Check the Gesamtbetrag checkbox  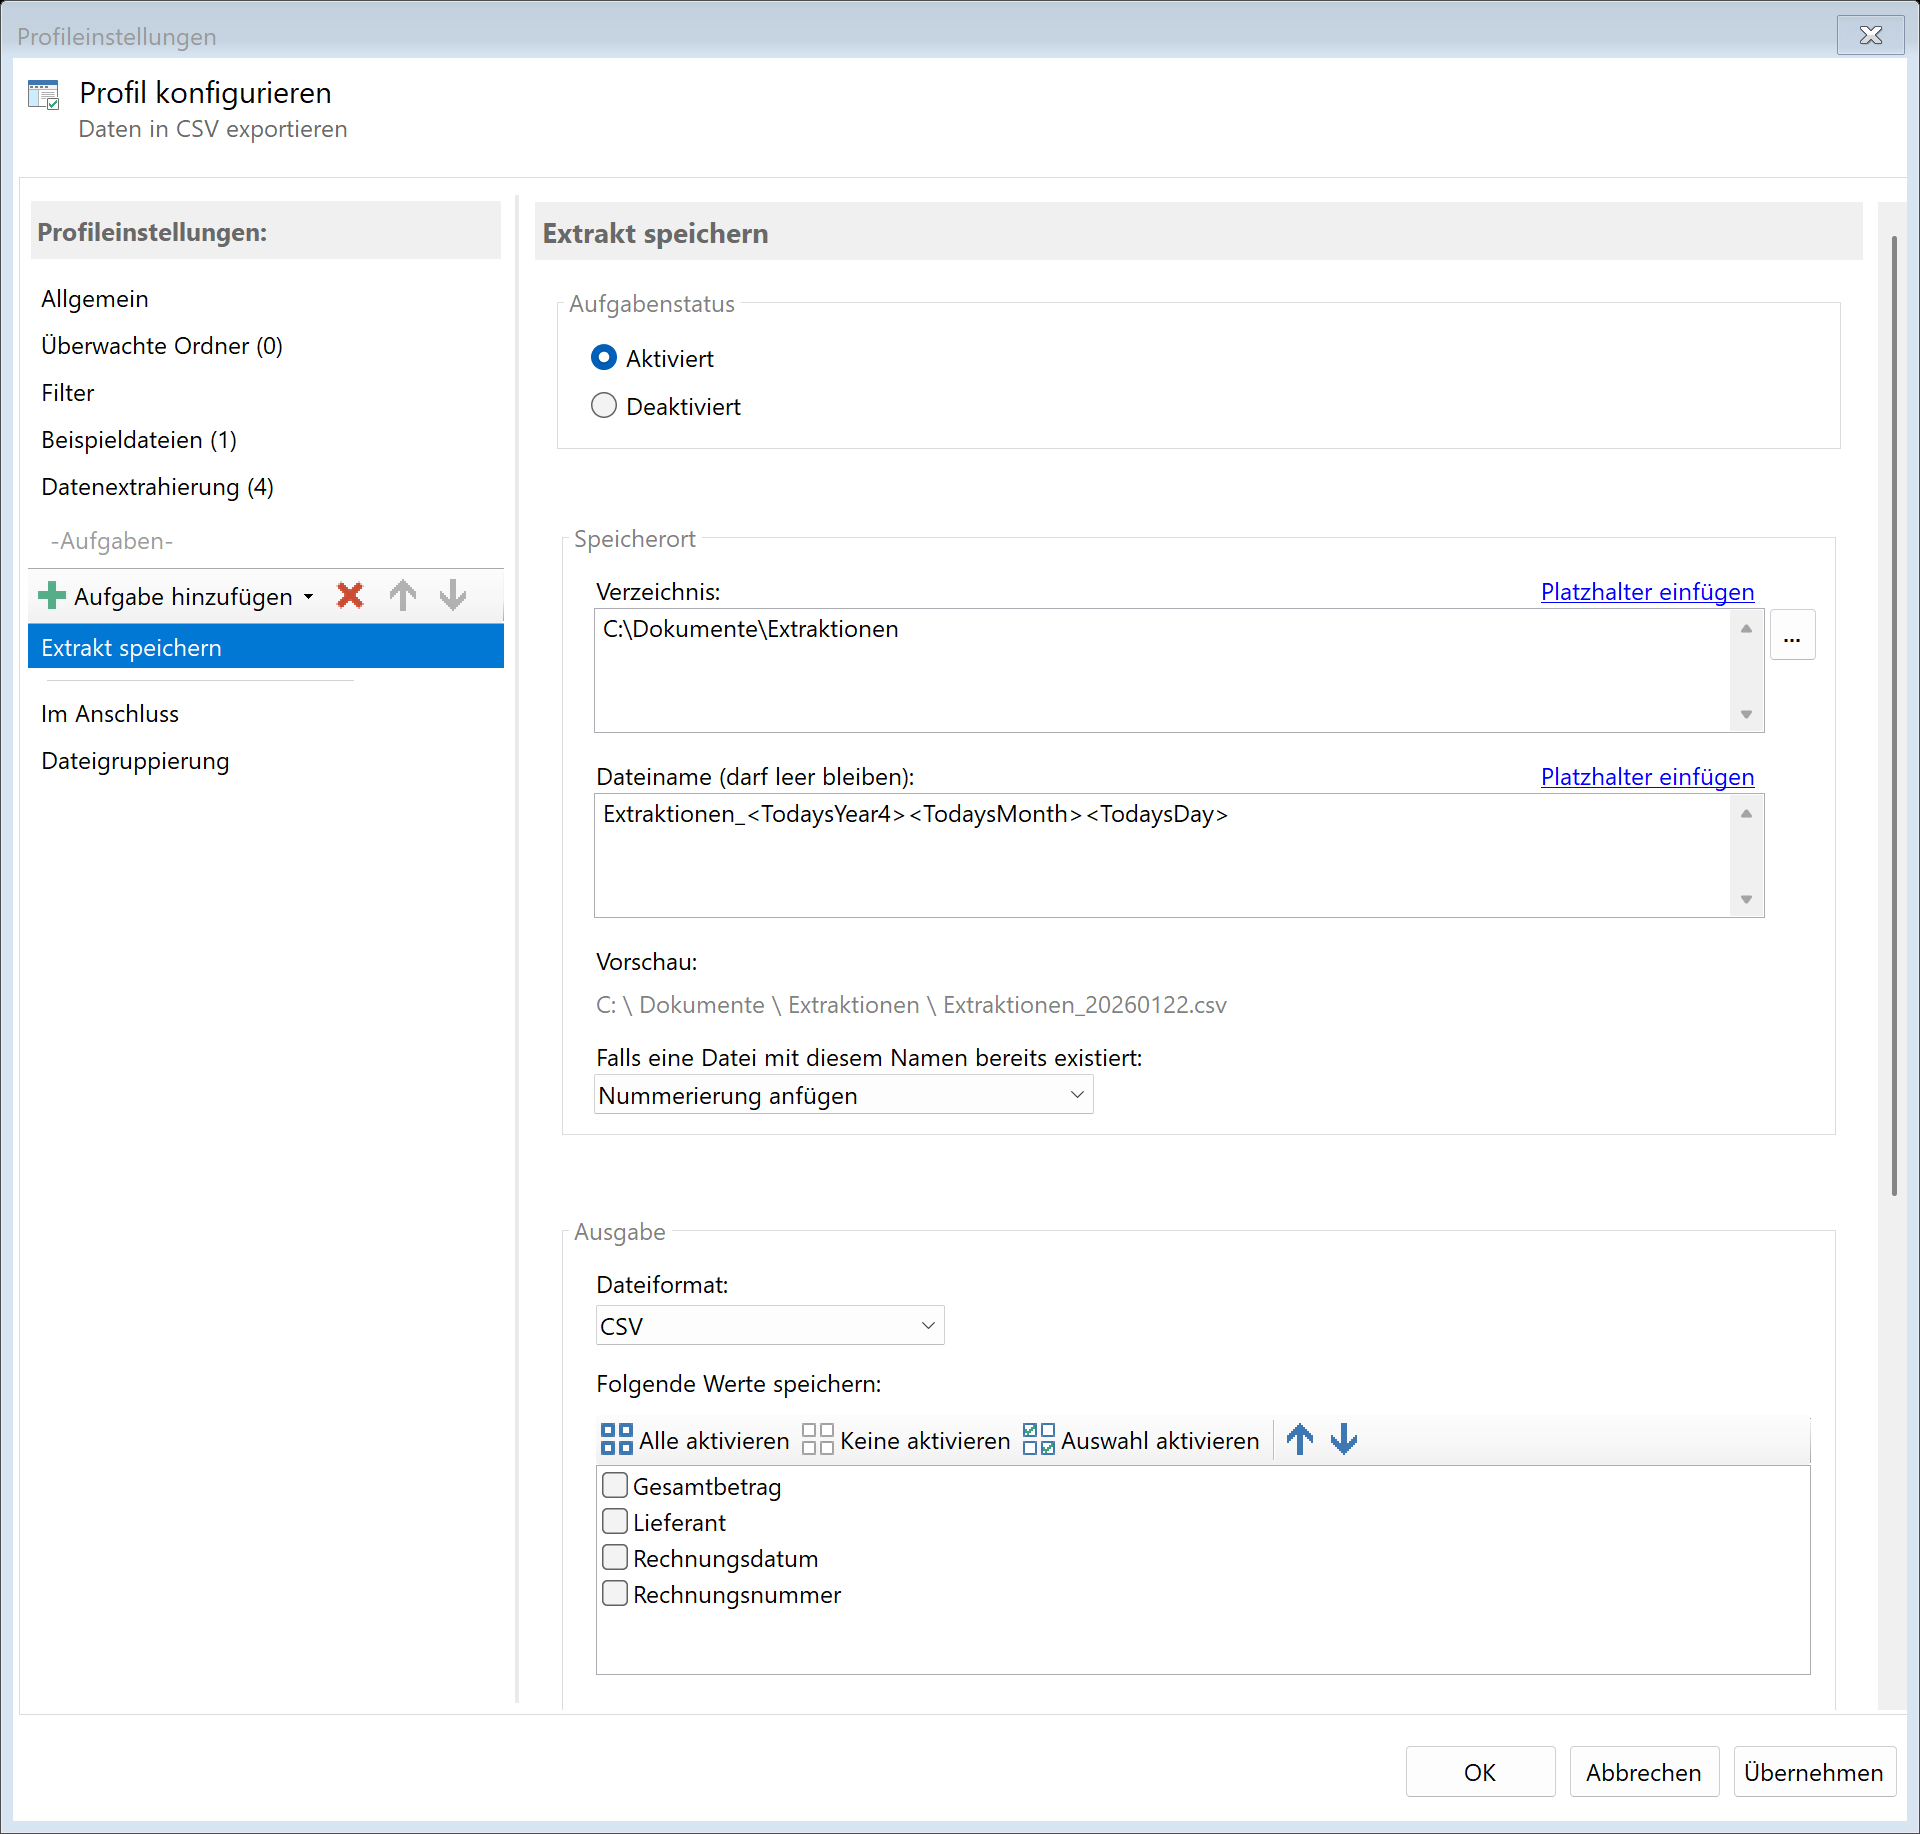tap(615, 1485)
